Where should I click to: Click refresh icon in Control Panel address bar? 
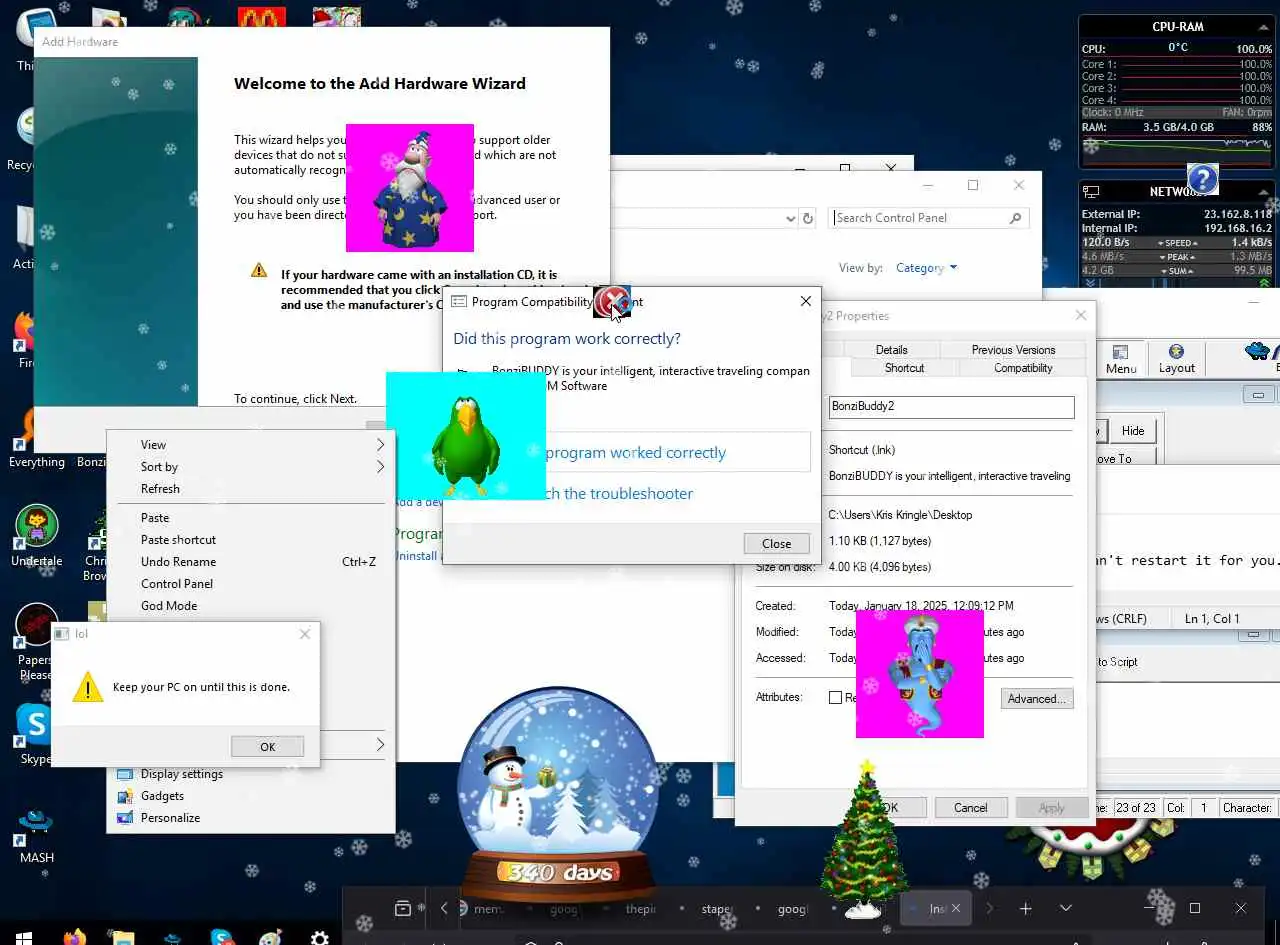tap(808, 218)
